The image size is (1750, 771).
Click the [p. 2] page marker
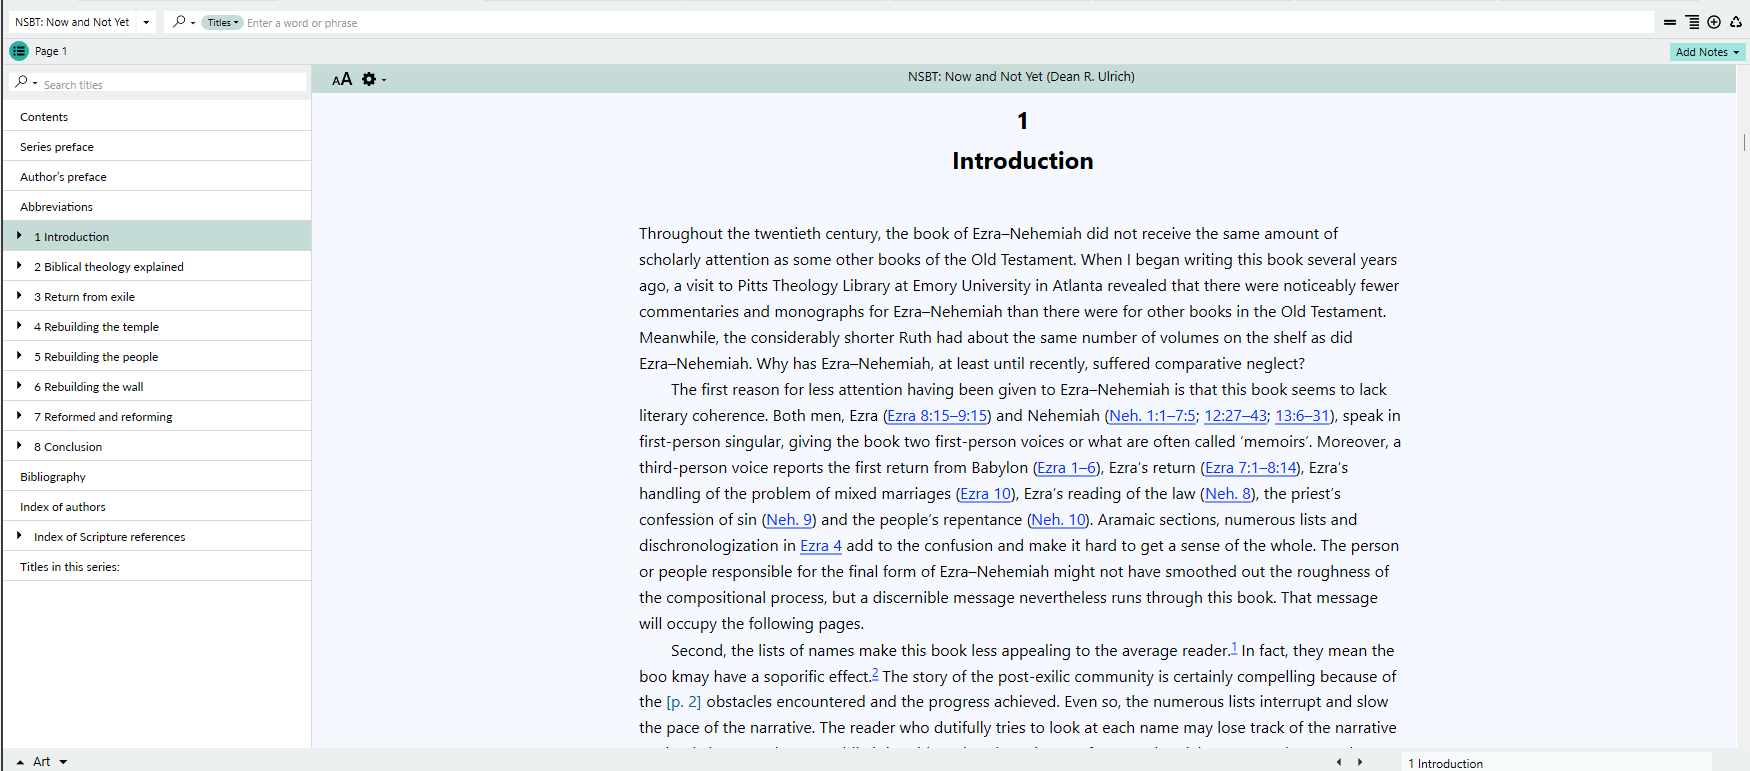coord(684,702)
